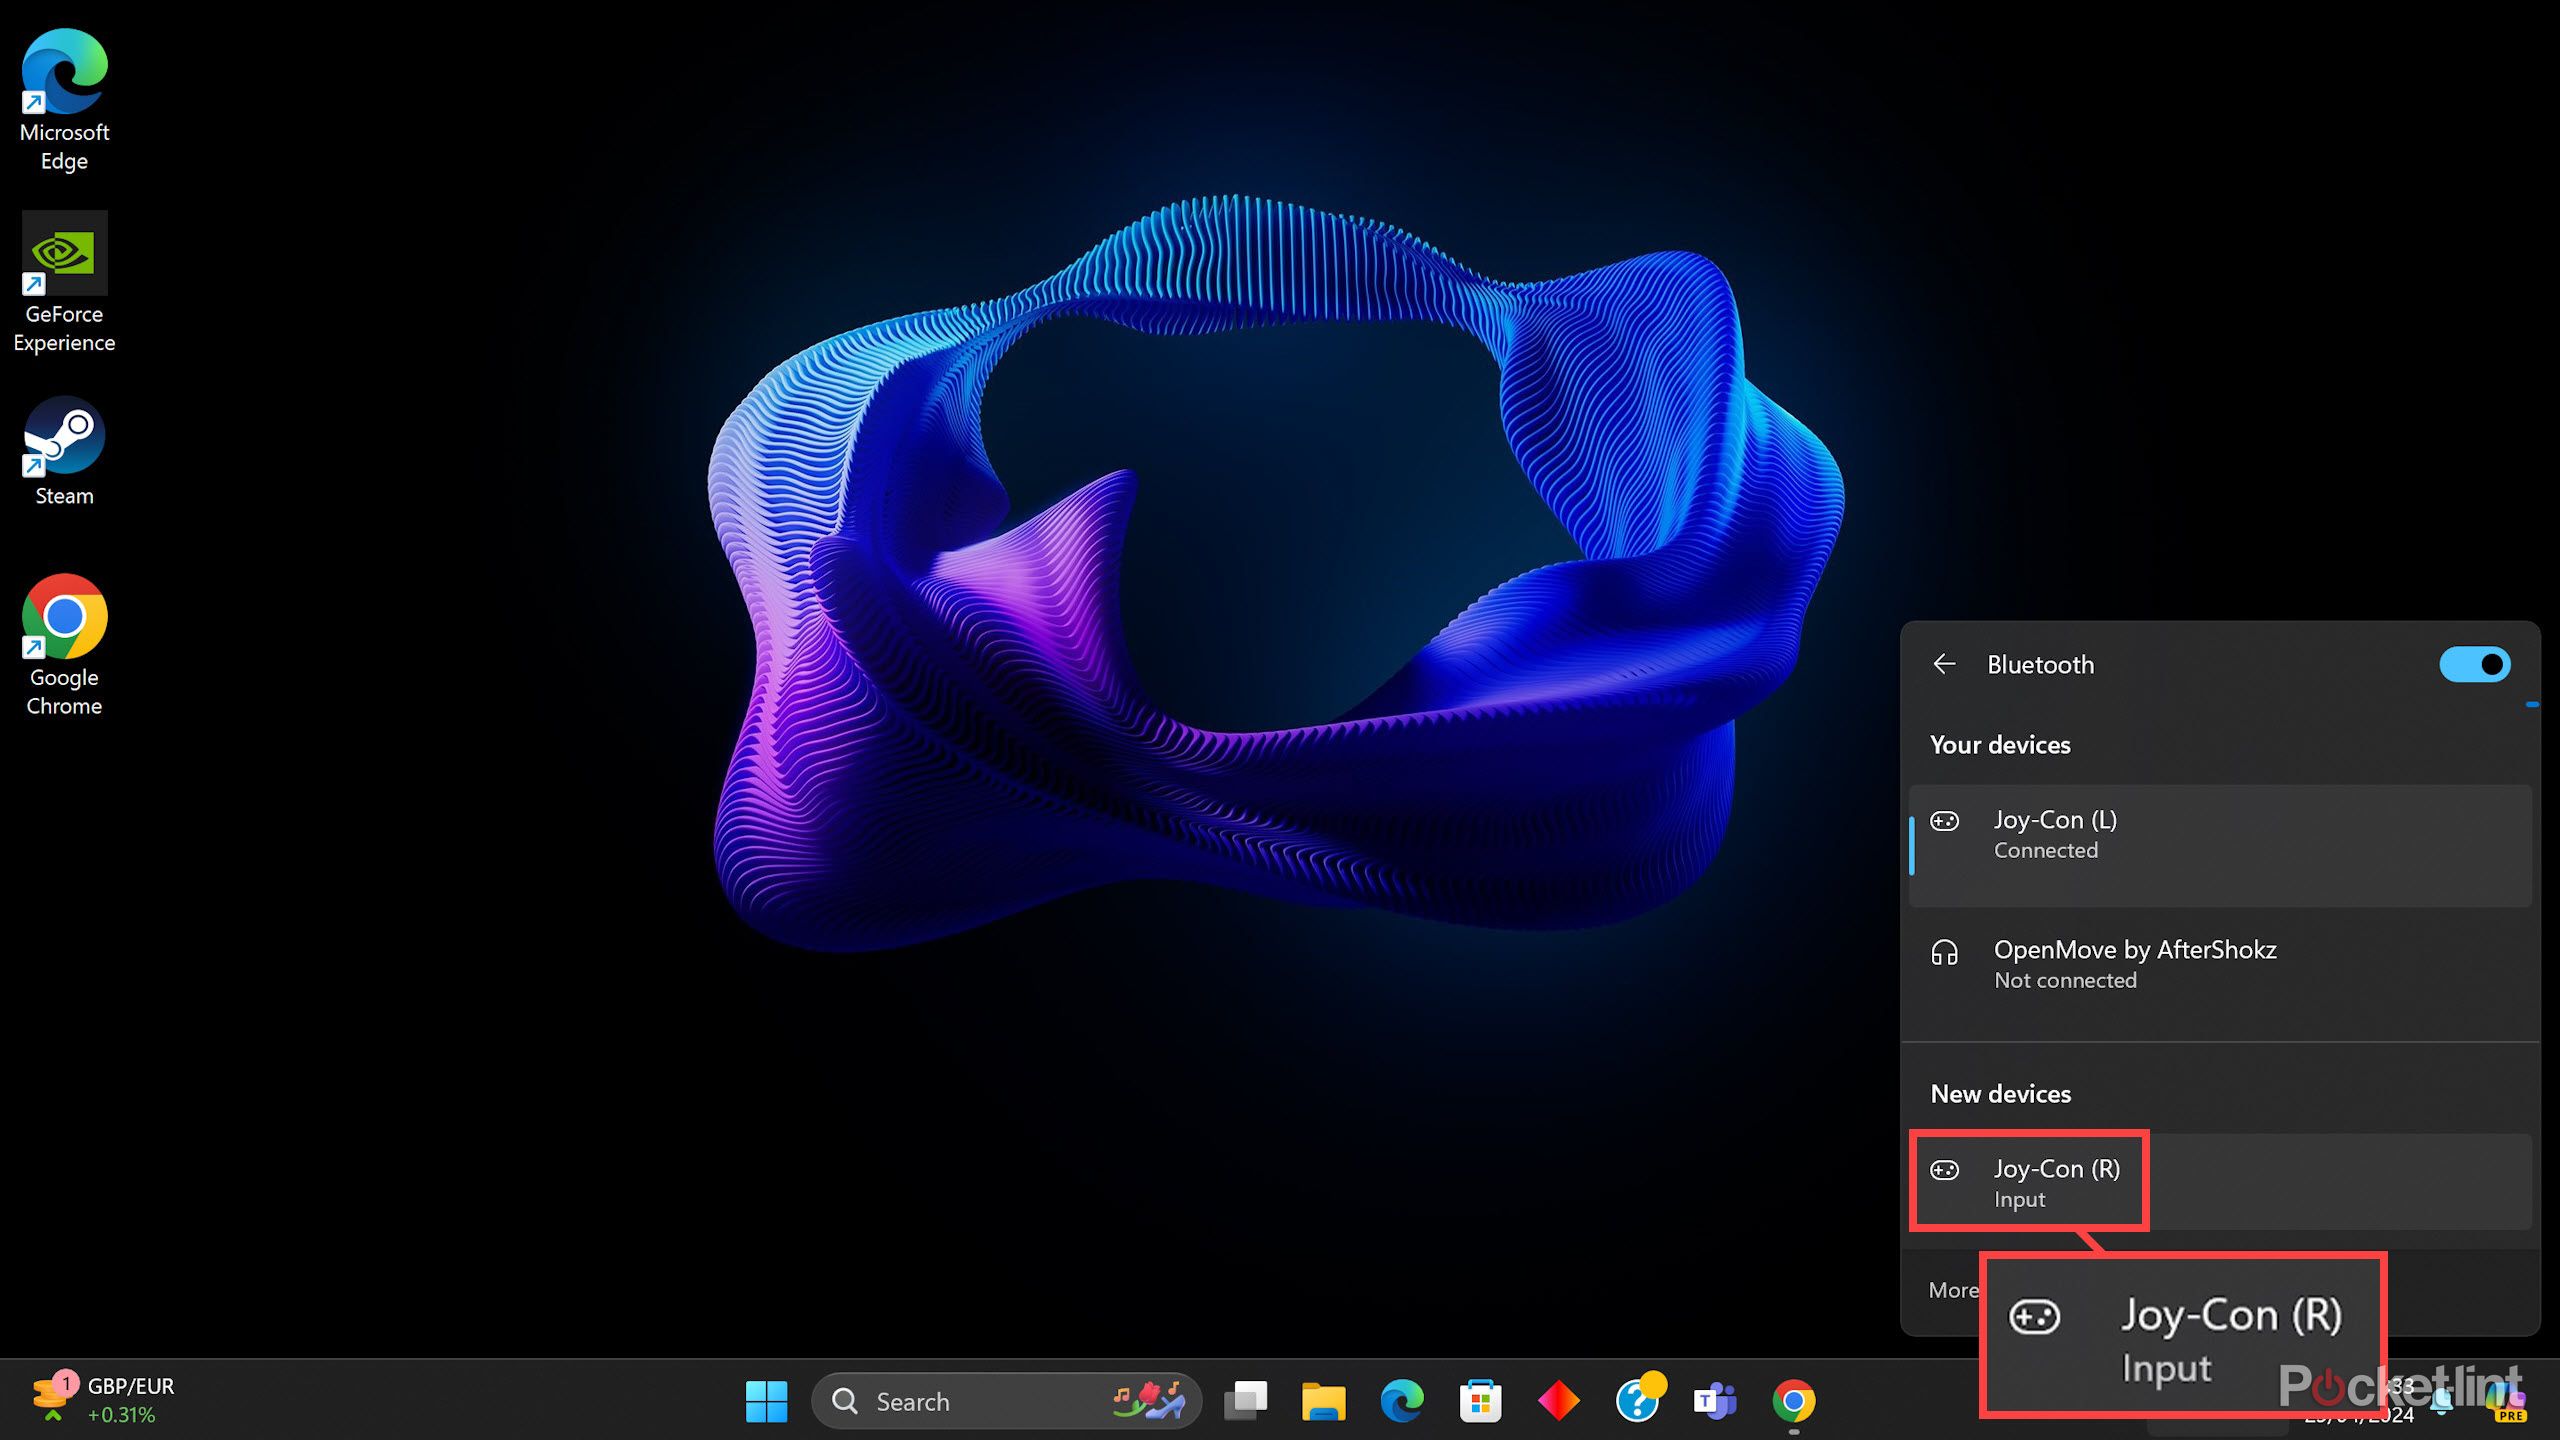This screenshot has height=1440, width=2560.
Task: Turn off the Bluetooth toggle
Action: (x=2474, y=664)
